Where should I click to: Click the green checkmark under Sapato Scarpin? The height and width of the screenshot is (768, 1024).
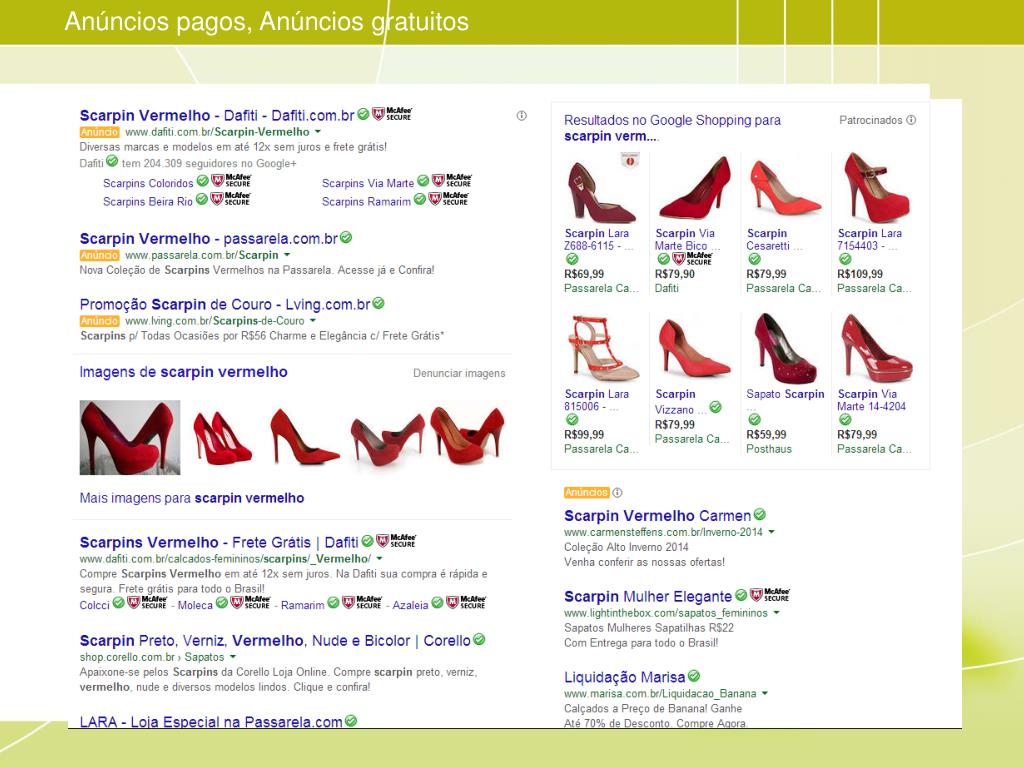[754, 419]
